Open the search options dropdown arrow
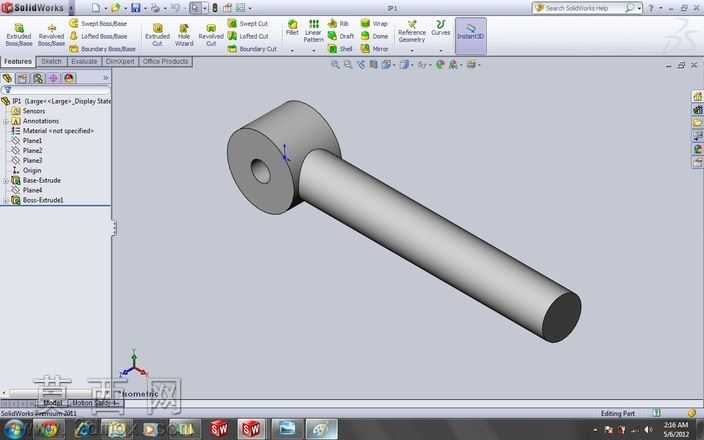Screen dimensions: 704x440 (x=639, y=8)
